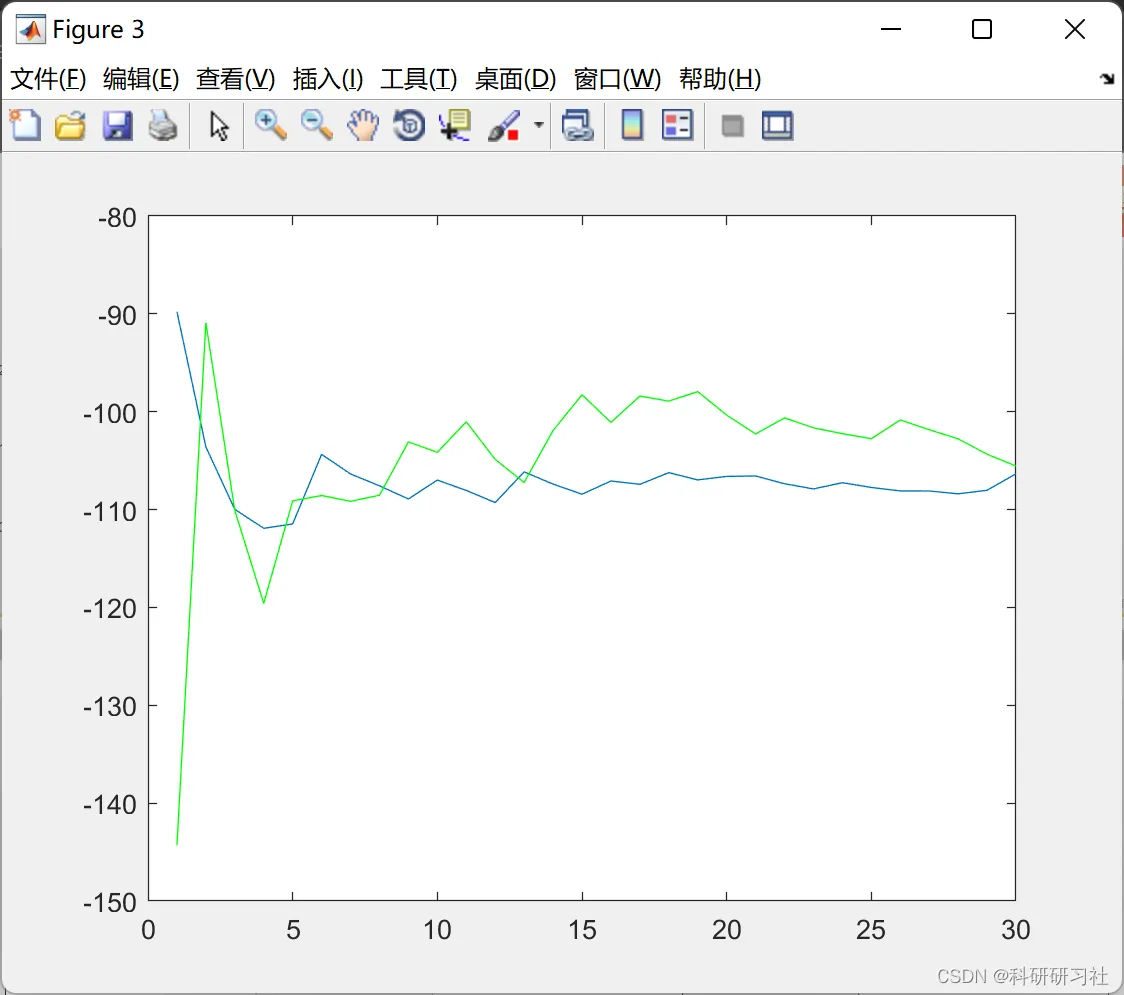Expand the brush color dropdown arrow

539,125
